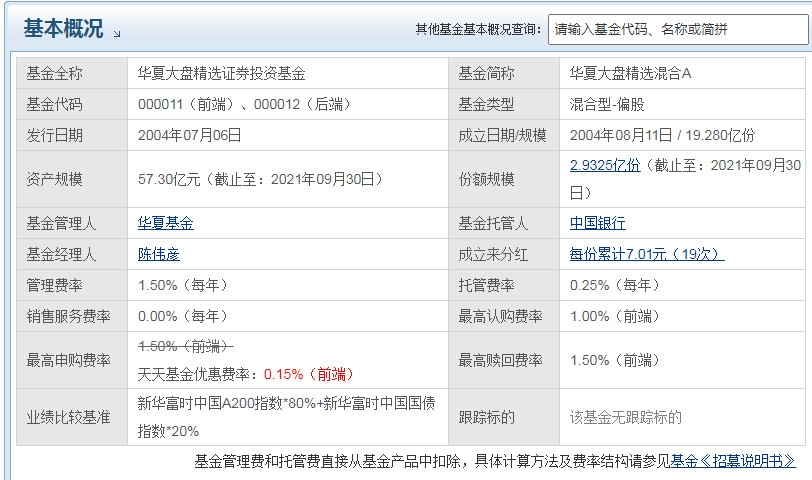Select the 基金代码 row label
The image size is (812, 480).
54,105
